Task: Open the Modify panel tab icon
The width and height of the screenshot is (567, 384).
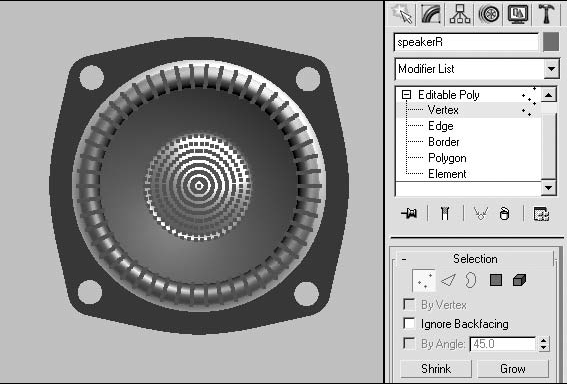Action: coord(431,14)
